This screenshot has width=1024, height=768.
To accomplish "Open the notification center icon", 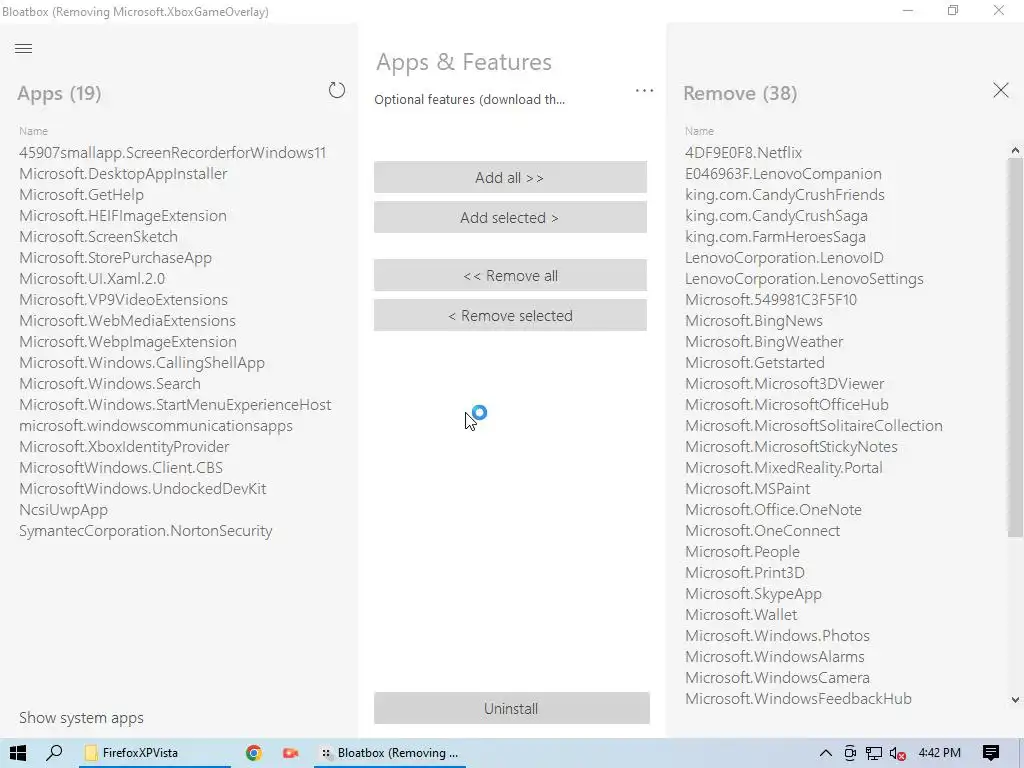I will [991, 753].
